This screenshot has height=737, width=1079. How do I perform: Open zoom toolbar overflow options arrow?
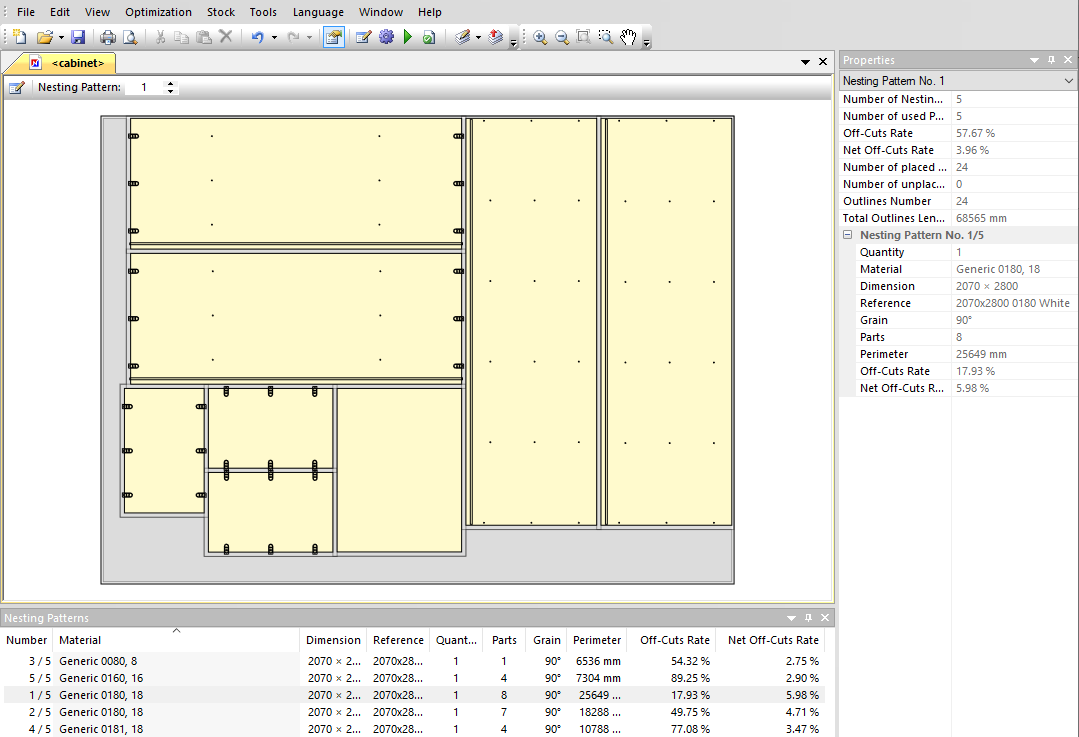[647, 43]
